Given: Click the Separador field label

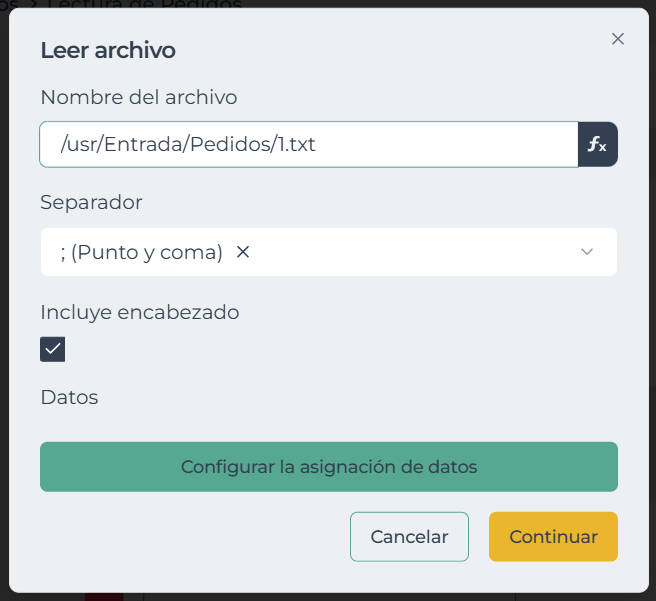Looking at the screenshot, I should pos(91,202).
